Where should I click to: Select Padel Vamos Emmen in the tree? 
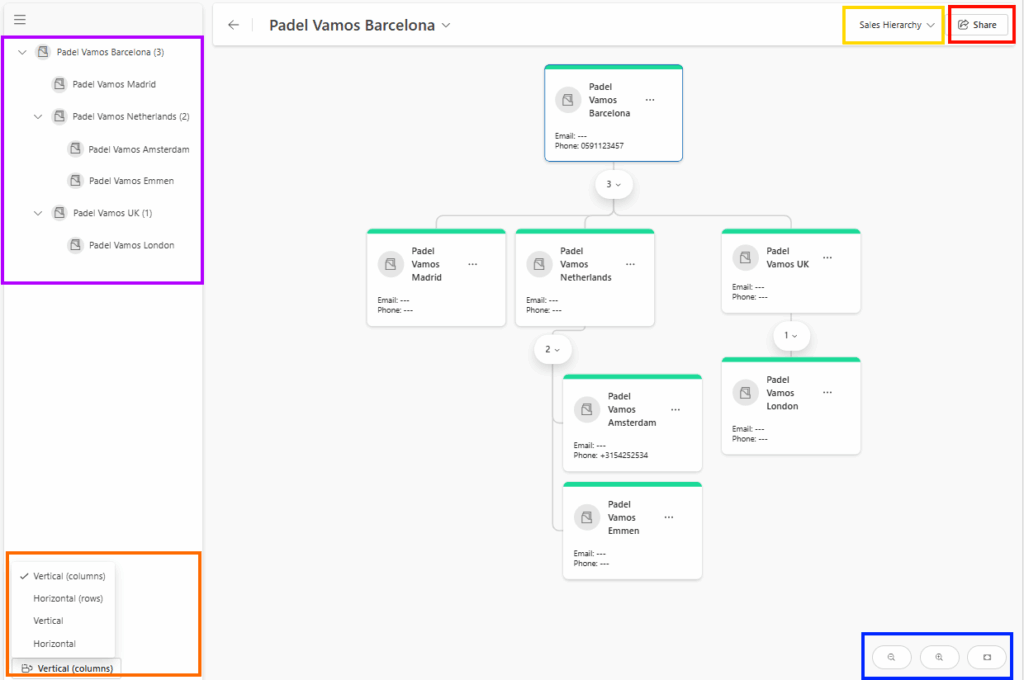130,181
